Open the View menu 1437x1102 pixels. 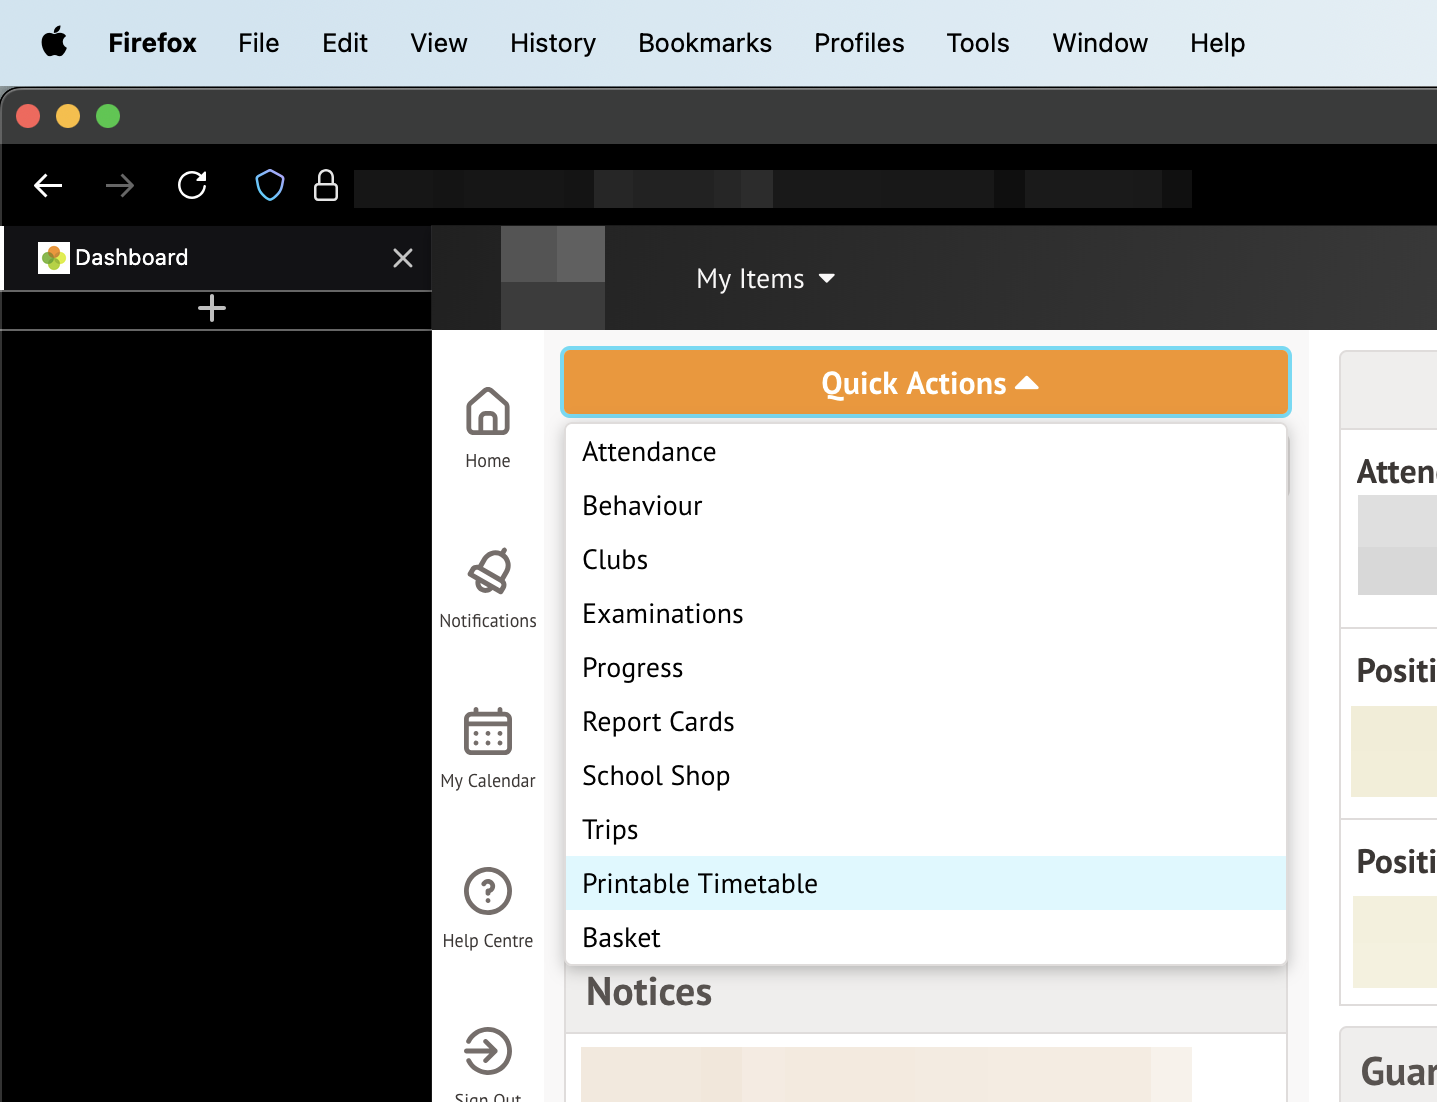[439, 43]
